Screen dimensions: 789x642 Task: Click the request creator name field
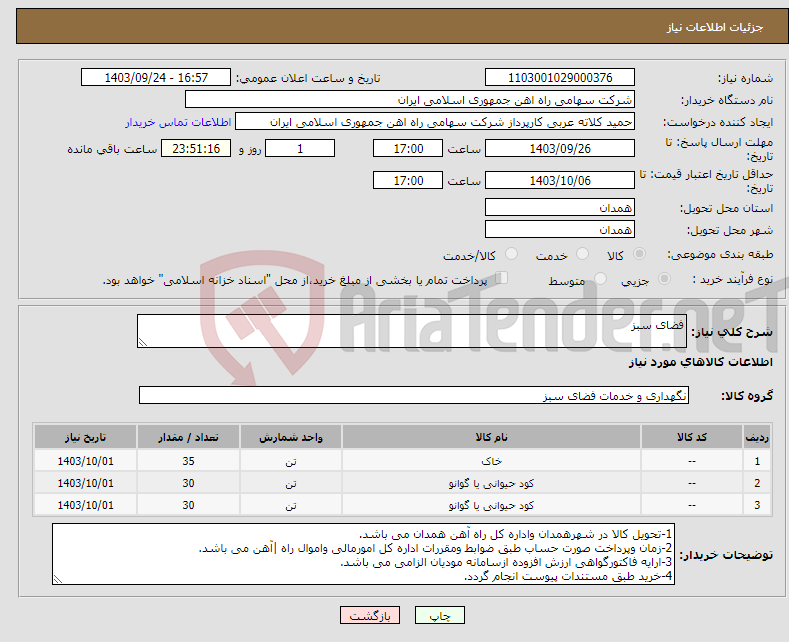click(435, 122)
